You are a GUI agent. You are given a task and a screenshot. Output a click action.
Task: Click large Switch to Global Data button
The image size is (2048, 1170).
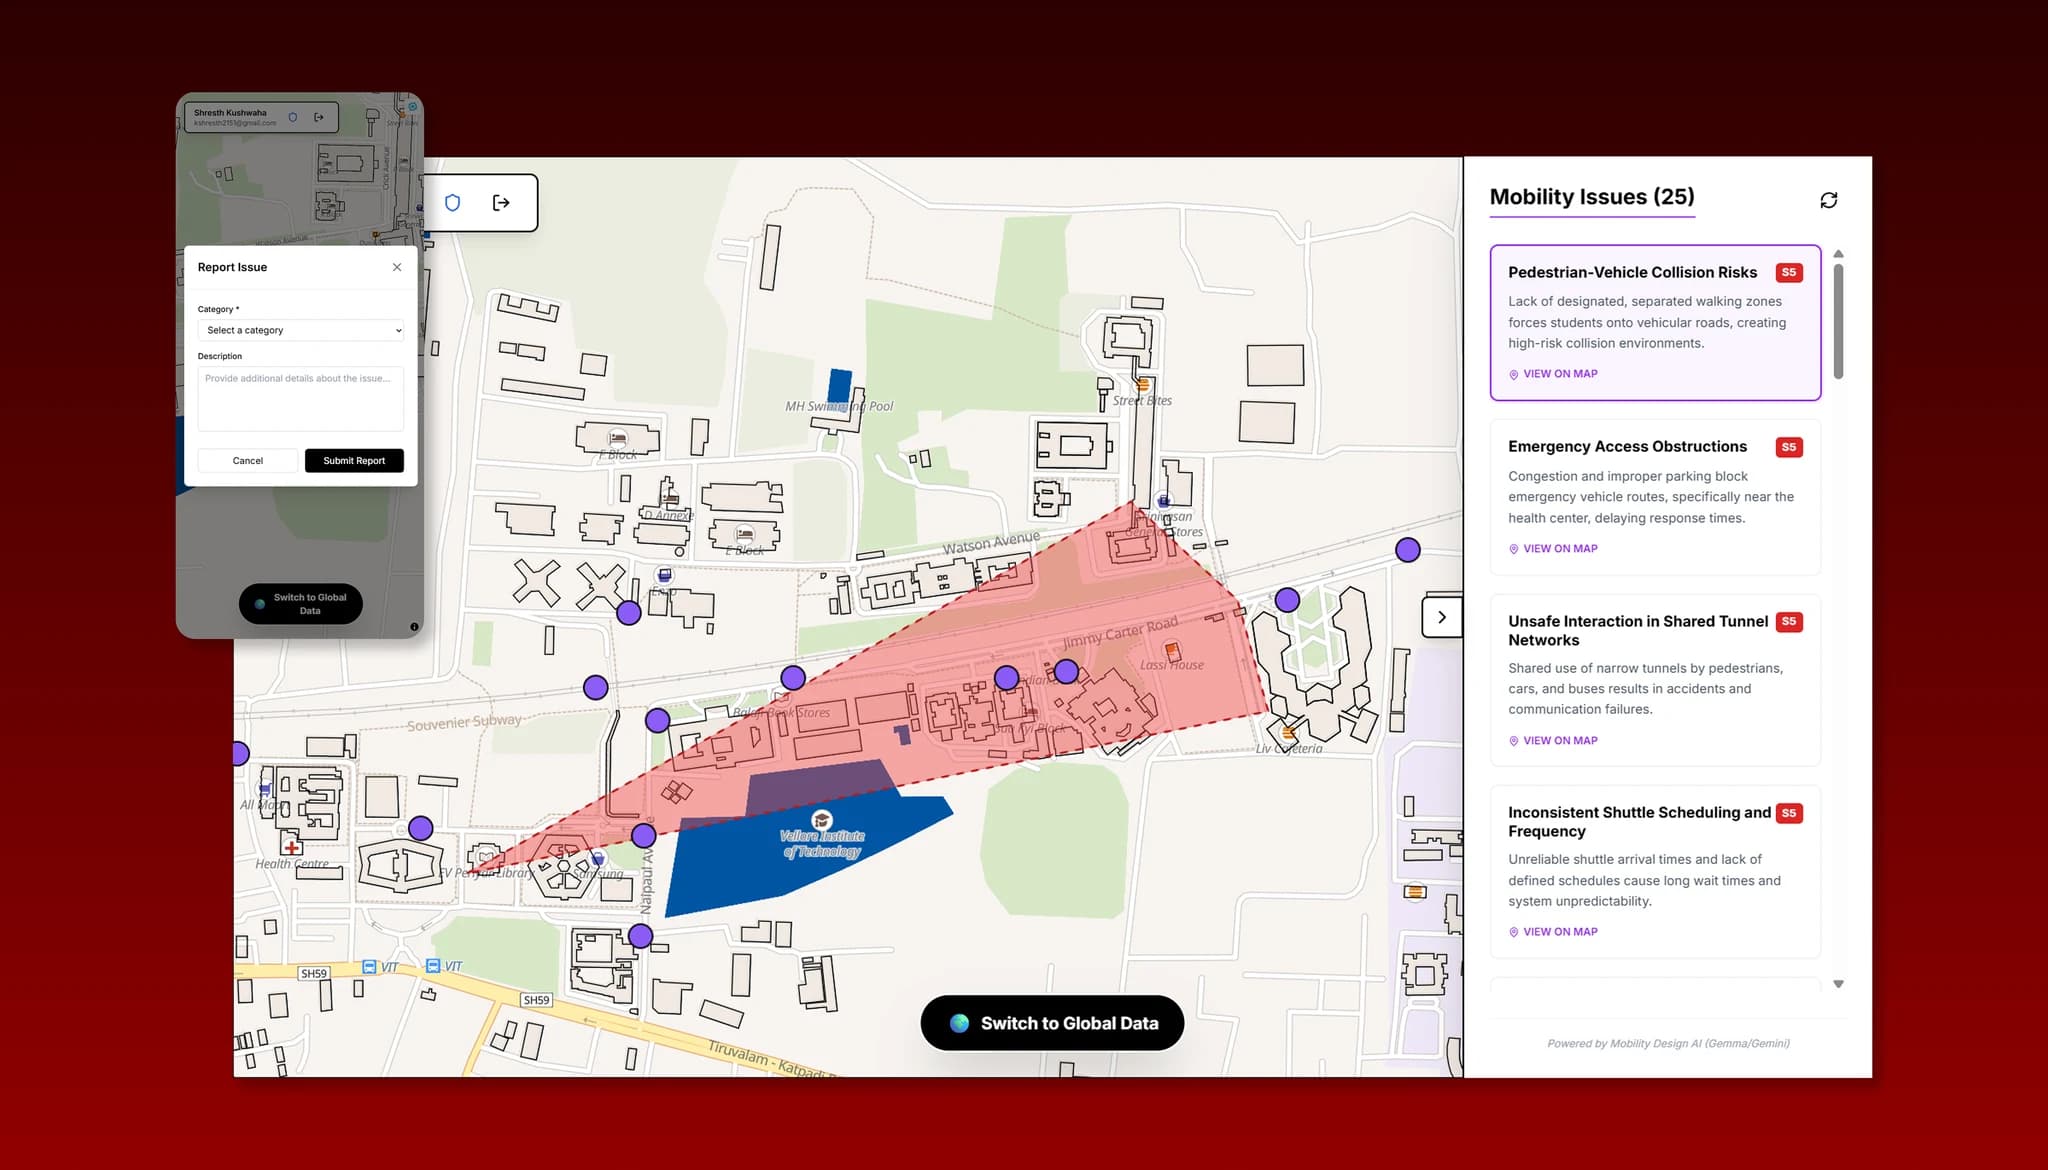coord(1052,1023)
